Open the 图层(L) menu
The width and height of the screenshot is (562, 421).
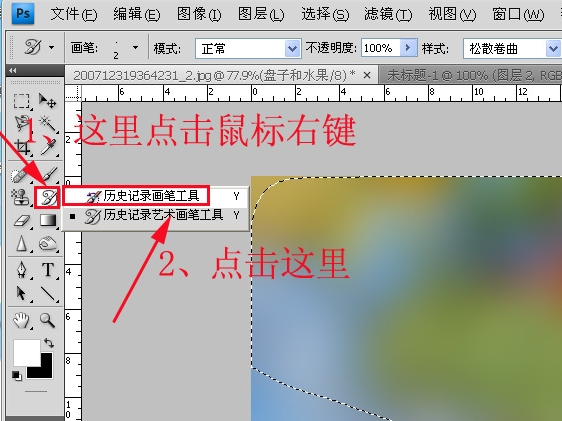point(261,14)
